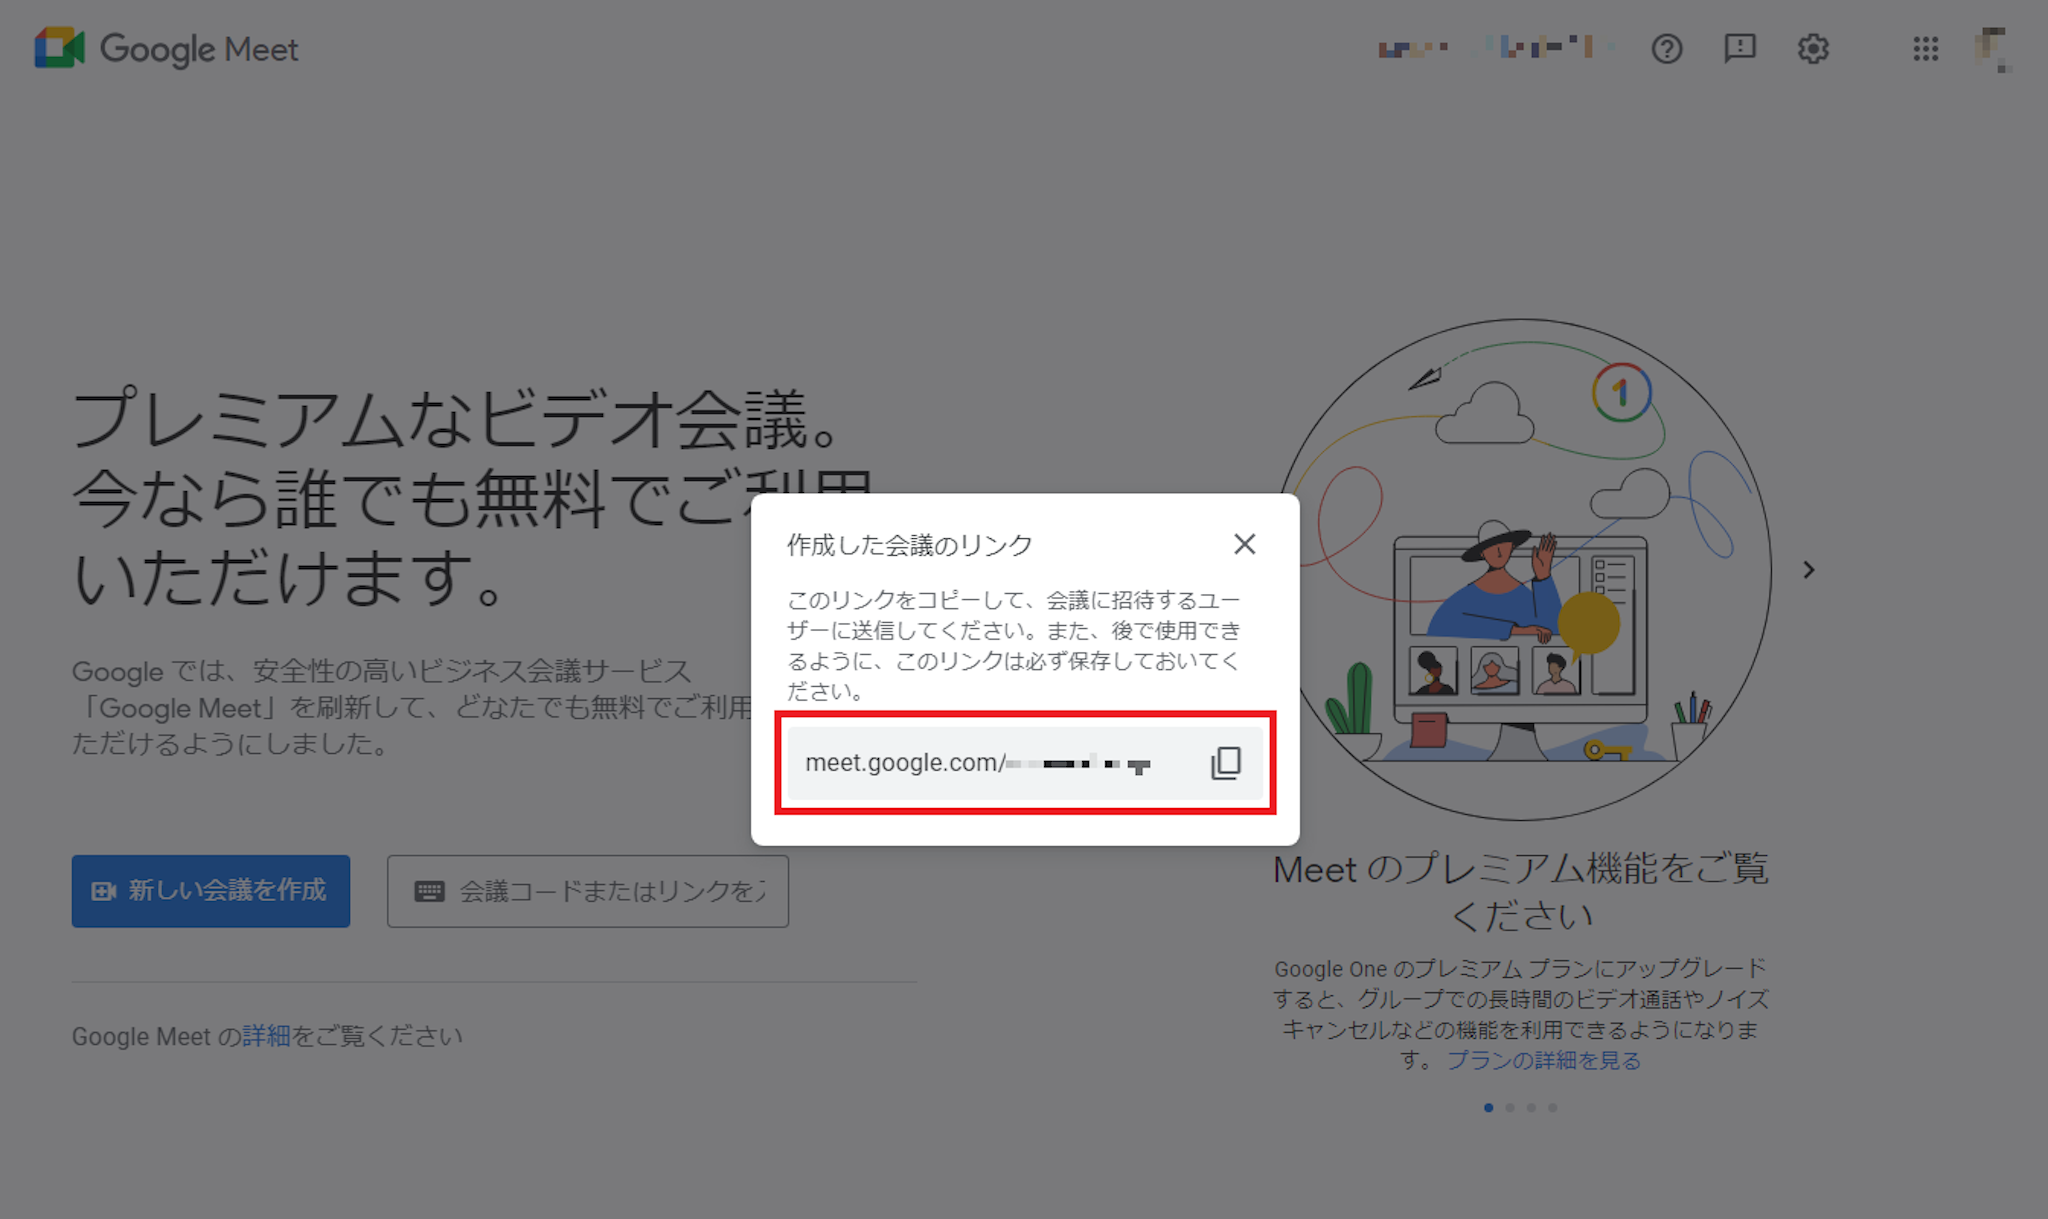
Task: Click 新しい会議を作成 button
Action: click(x=211, y=890)
